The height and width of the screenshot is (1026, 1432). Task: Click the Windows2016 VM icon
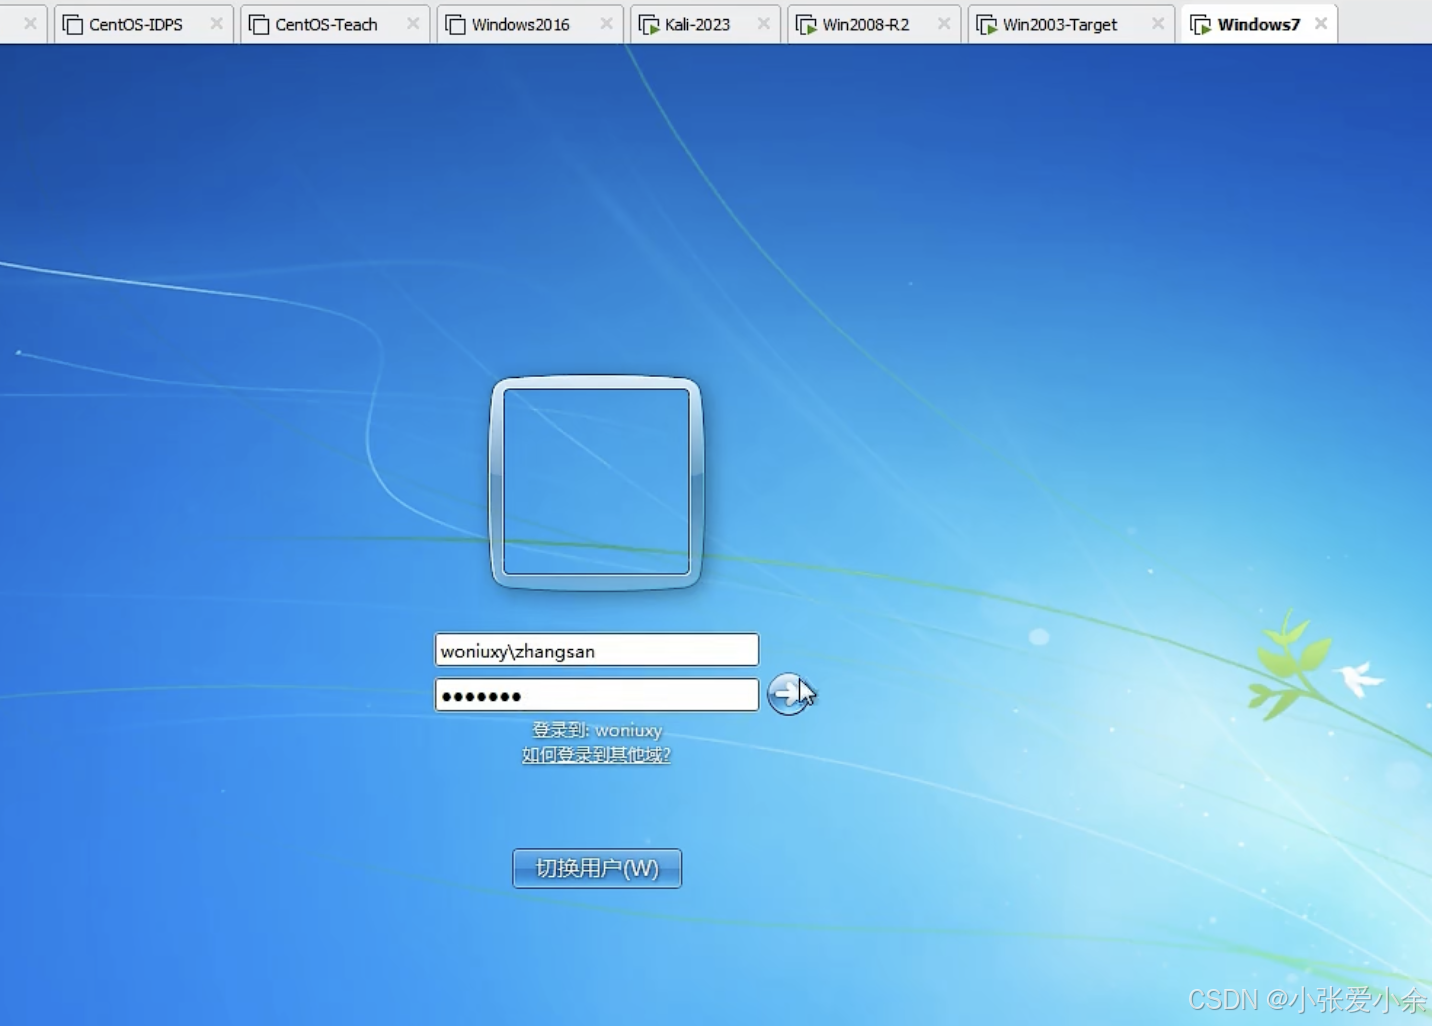456,24
